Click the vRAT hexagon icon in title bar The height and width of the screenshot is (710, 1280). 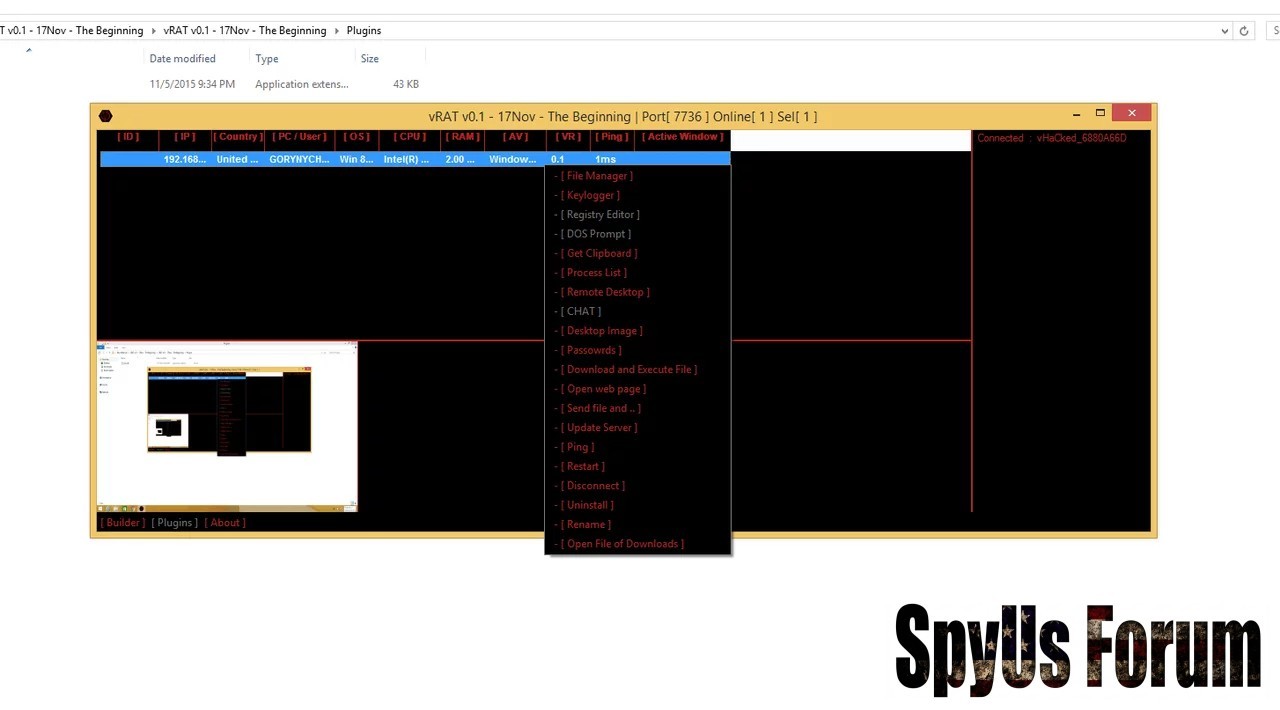[x=106, y=117]
